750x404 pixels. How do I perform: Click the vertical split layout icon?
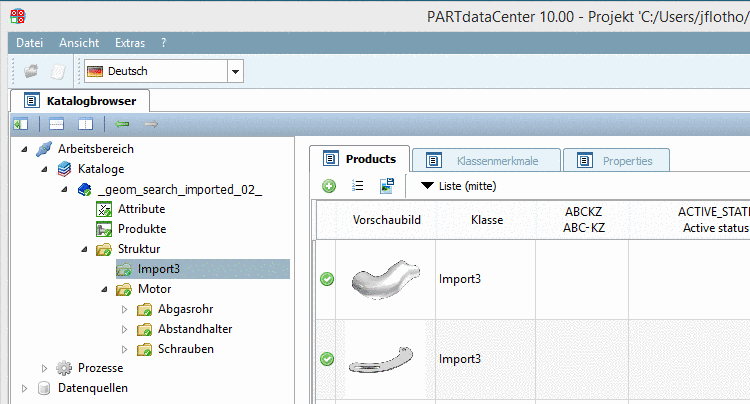(85, 124)
